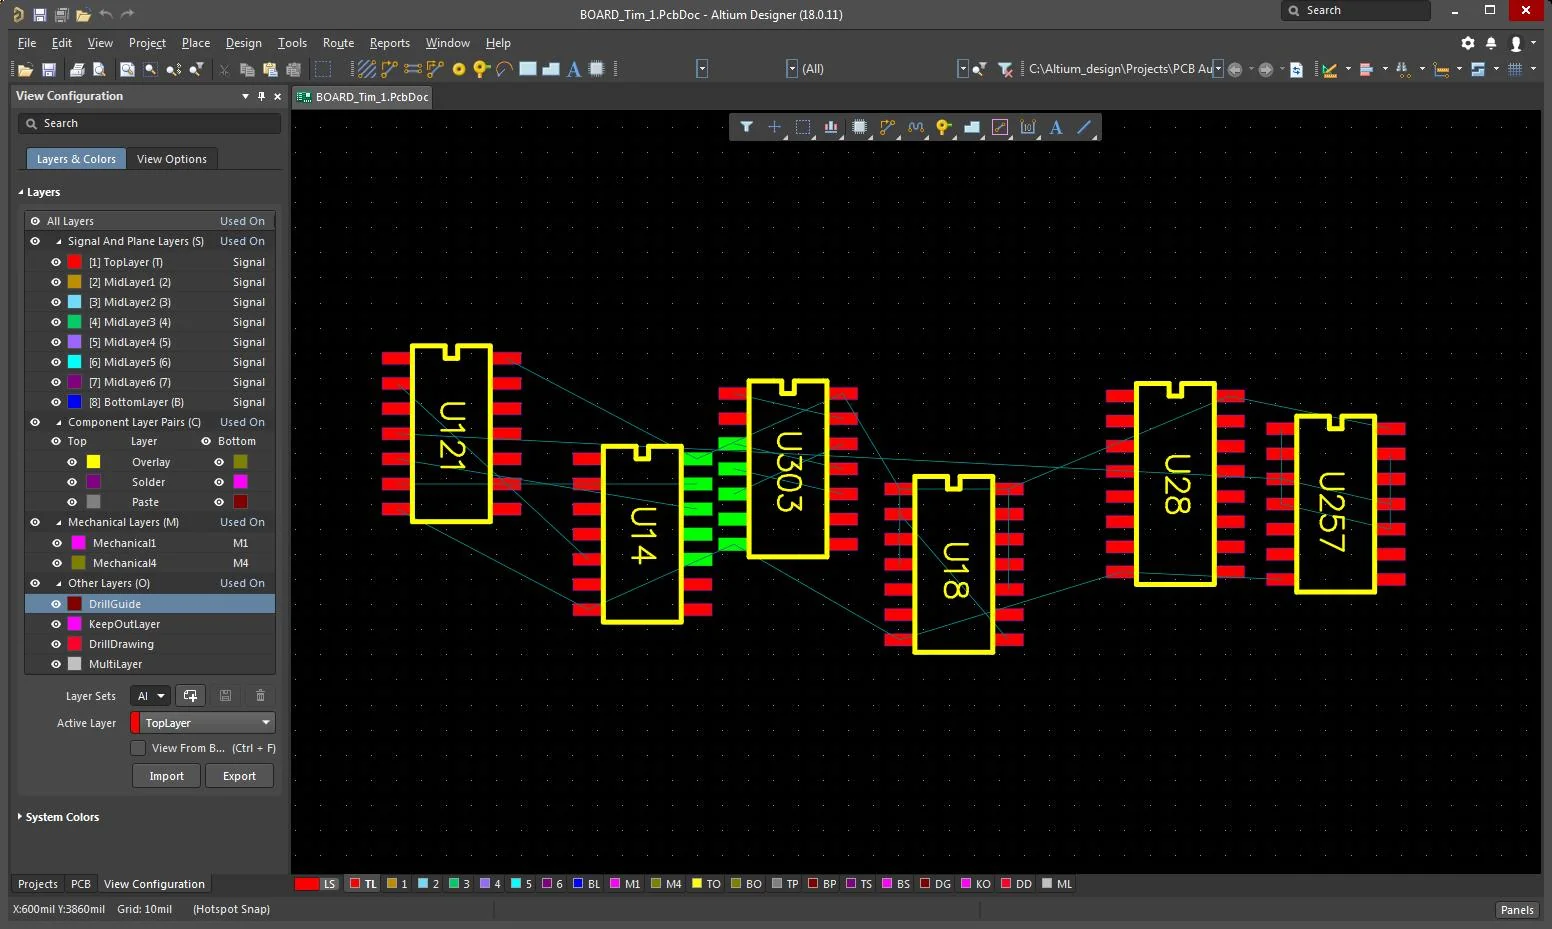Open the PCB Filter tool on floating toolbar
Viewport: 1552px width, 929px height.
click(x=746, y=127)
